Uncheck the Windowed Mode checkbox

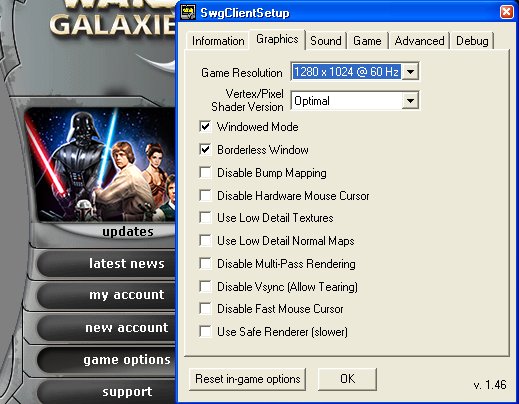(205, 127)
